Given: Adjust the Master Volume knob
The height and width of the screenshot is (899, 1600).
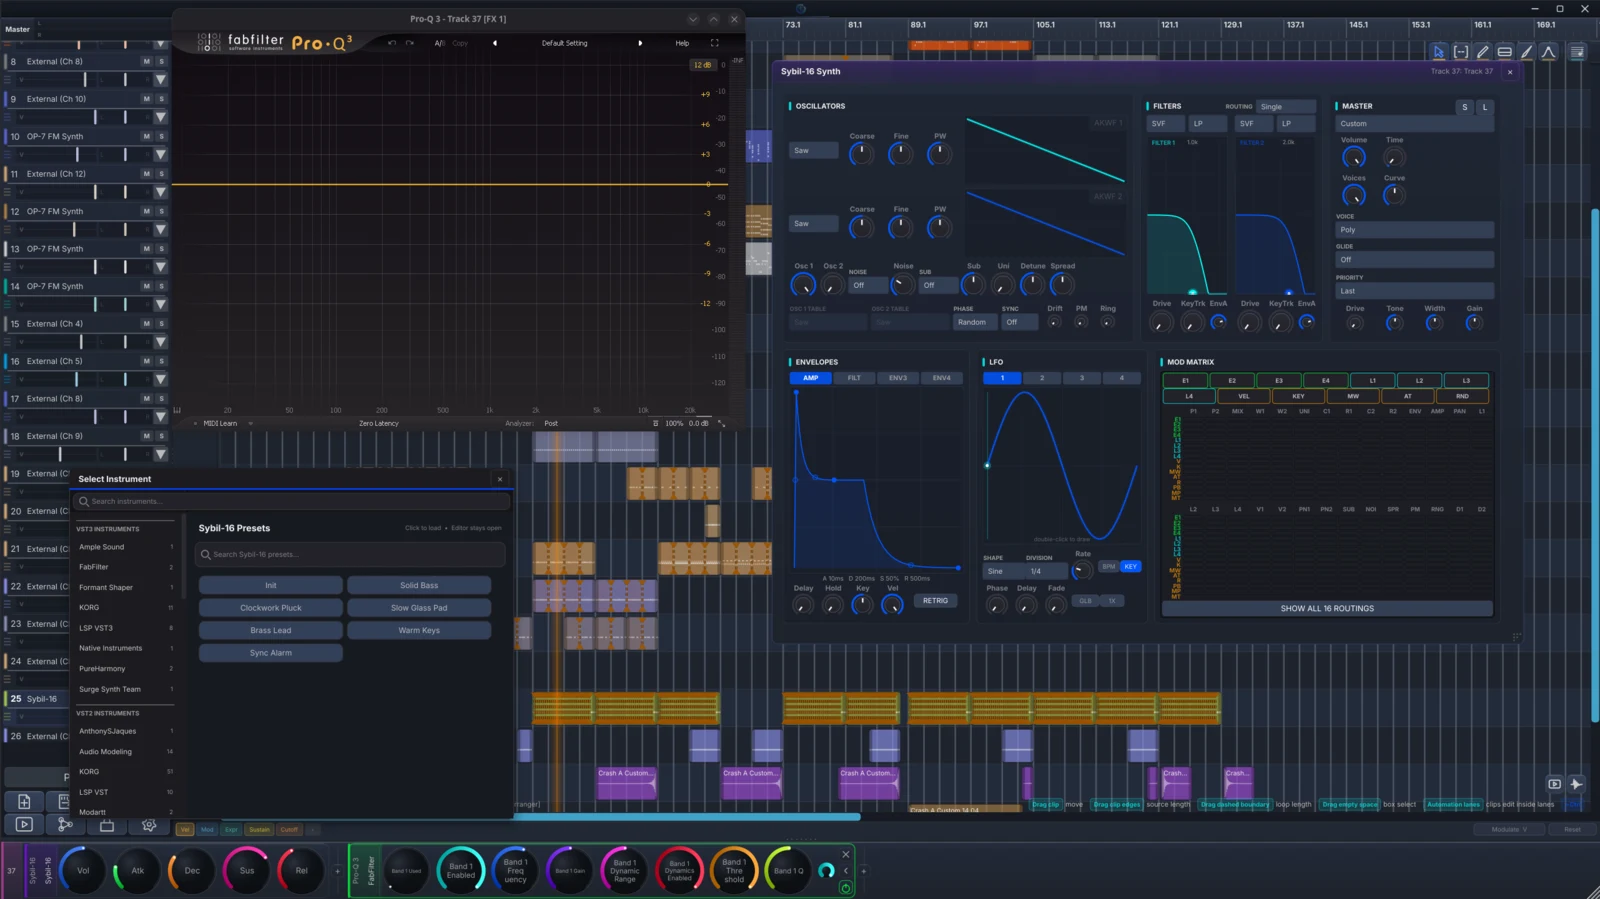Looking at the screenshot, I should [x=1354, y=157].
